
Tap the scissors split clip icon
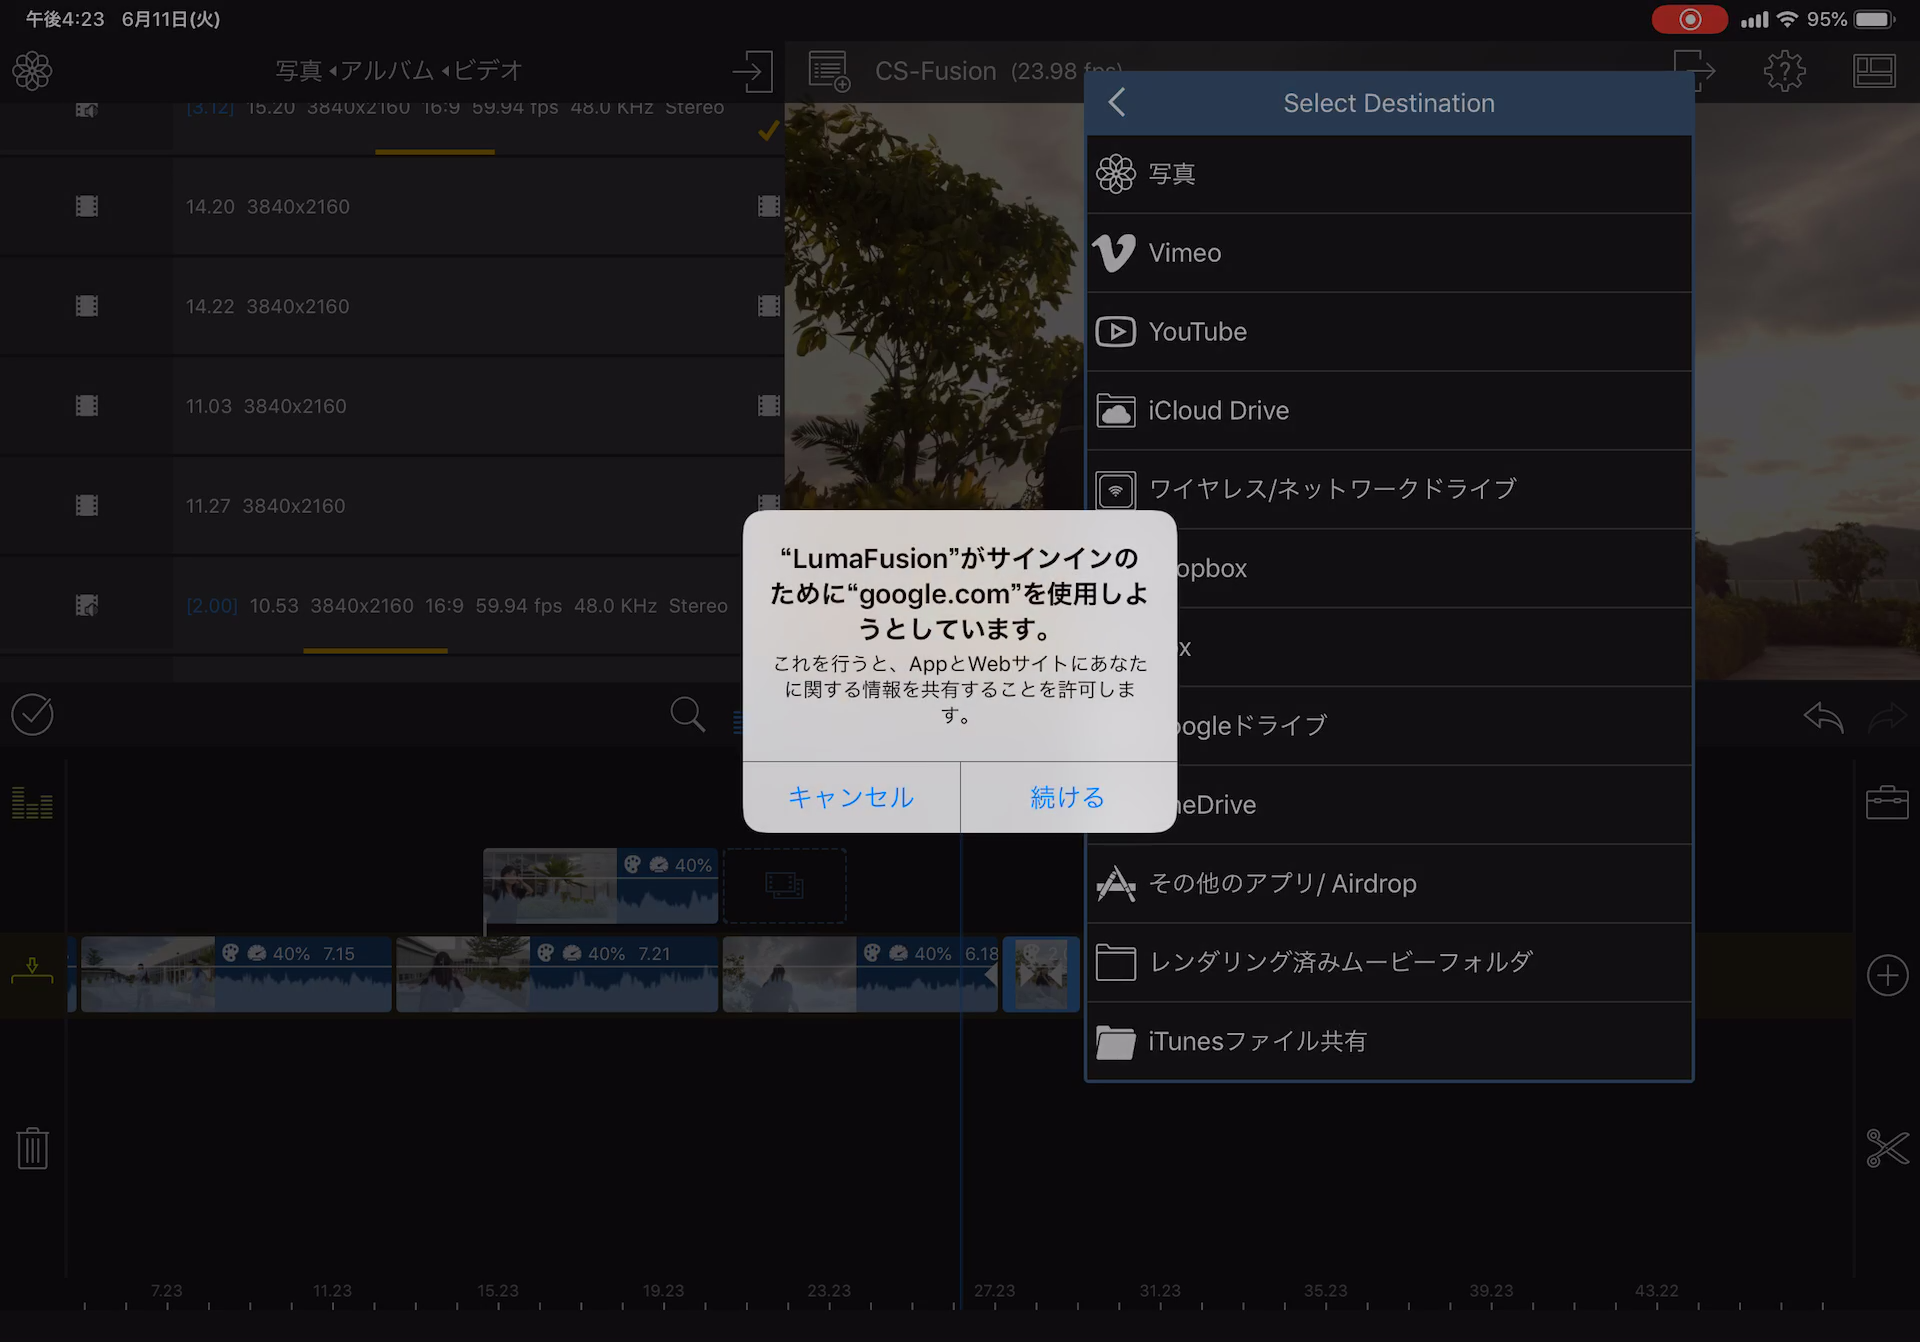pos(1886,1148)
